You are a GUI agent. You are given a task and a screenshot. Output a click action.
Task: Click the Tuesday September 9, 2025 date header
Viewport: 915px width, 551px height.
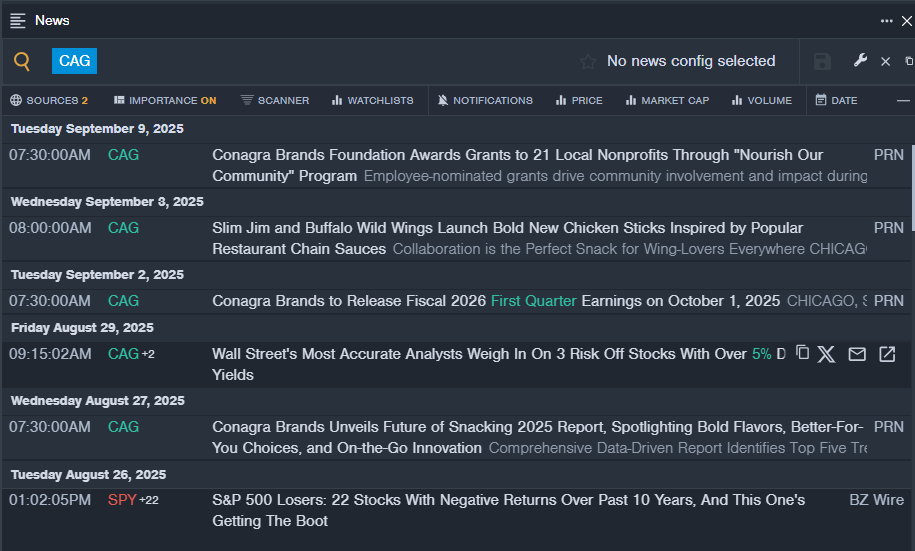(97, 129)
